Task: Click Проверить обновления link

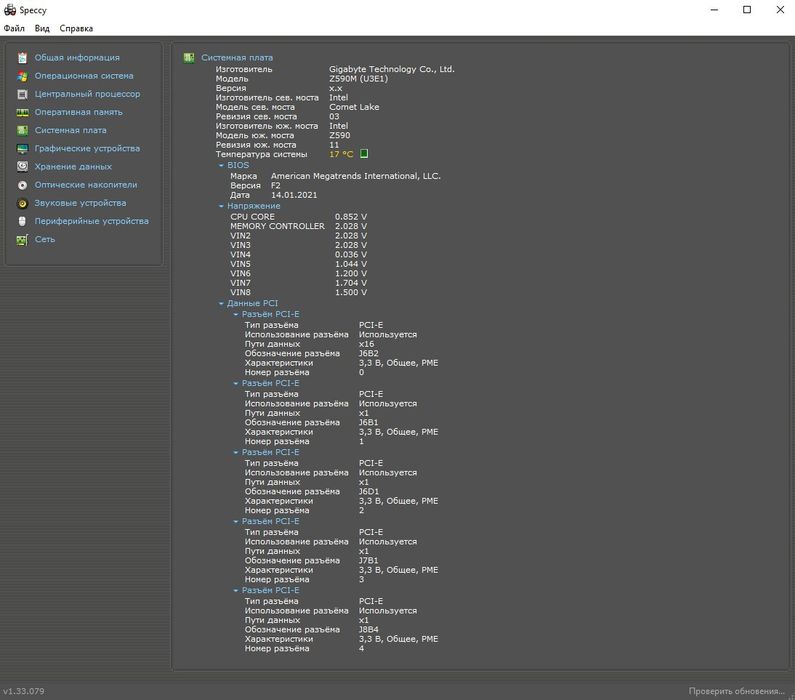Action: coord(736,691)
